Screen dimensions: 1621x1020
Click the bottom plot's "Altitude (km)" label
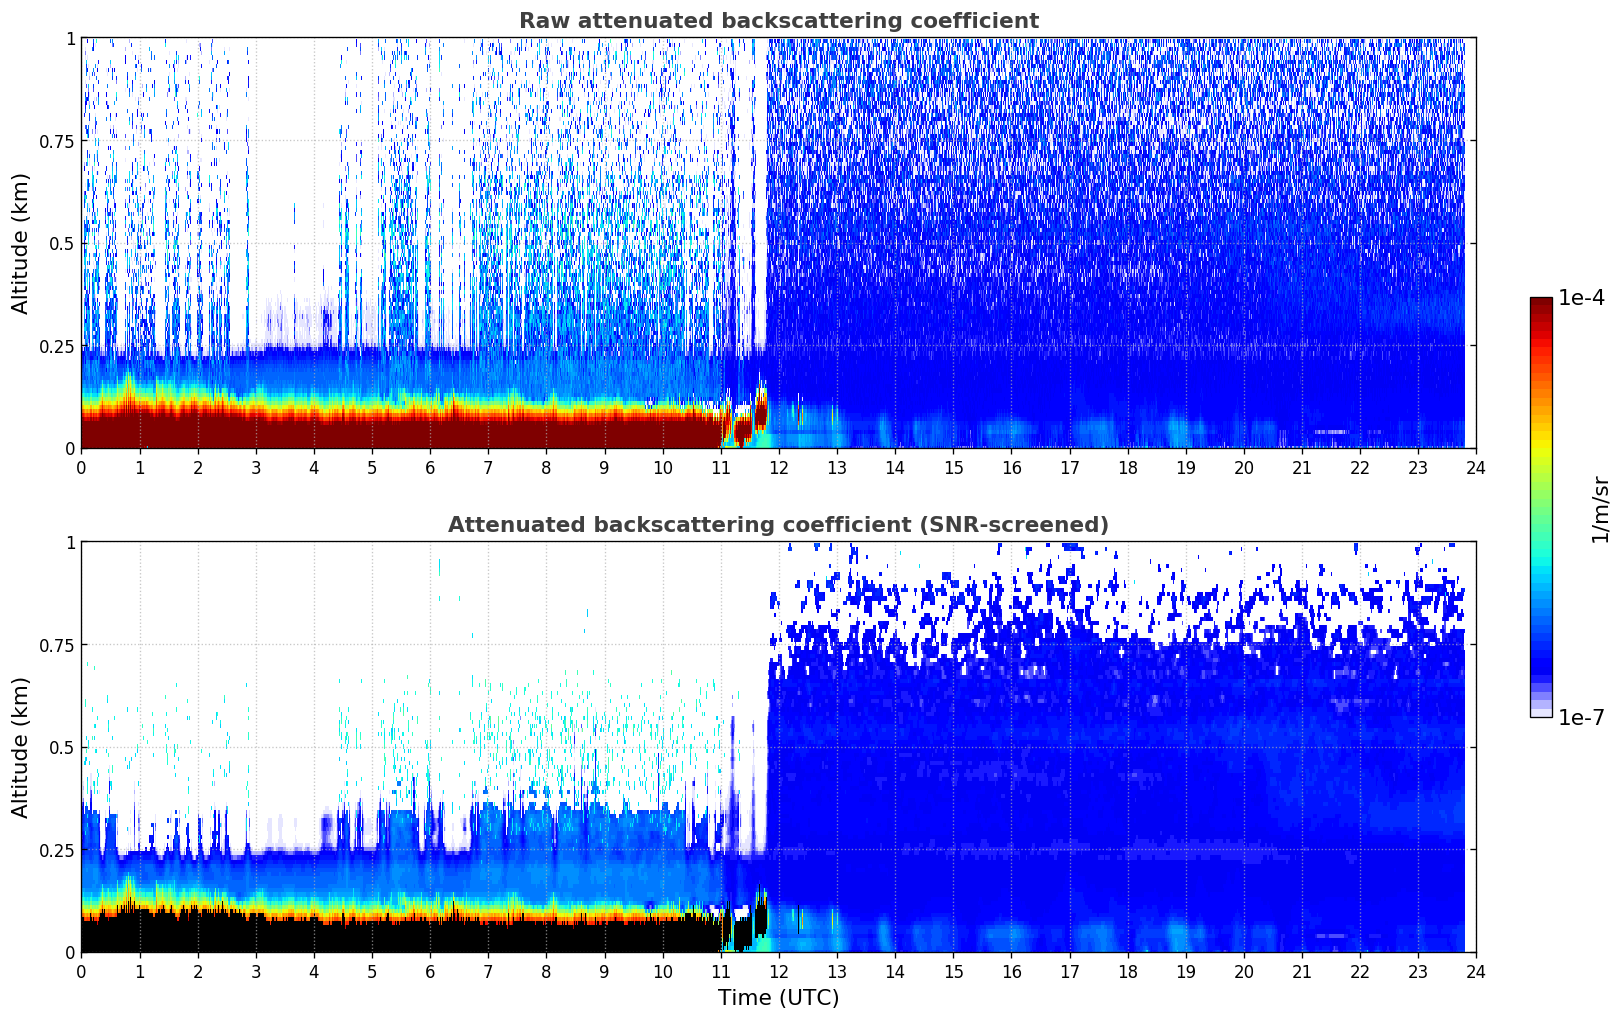21,747
